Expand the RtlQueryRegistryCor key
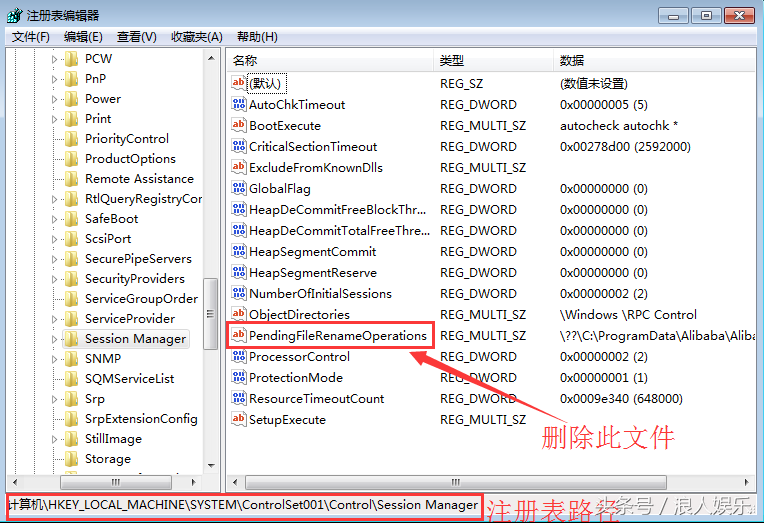The width and height of the screenshot is (764, 523). [54, 199]
